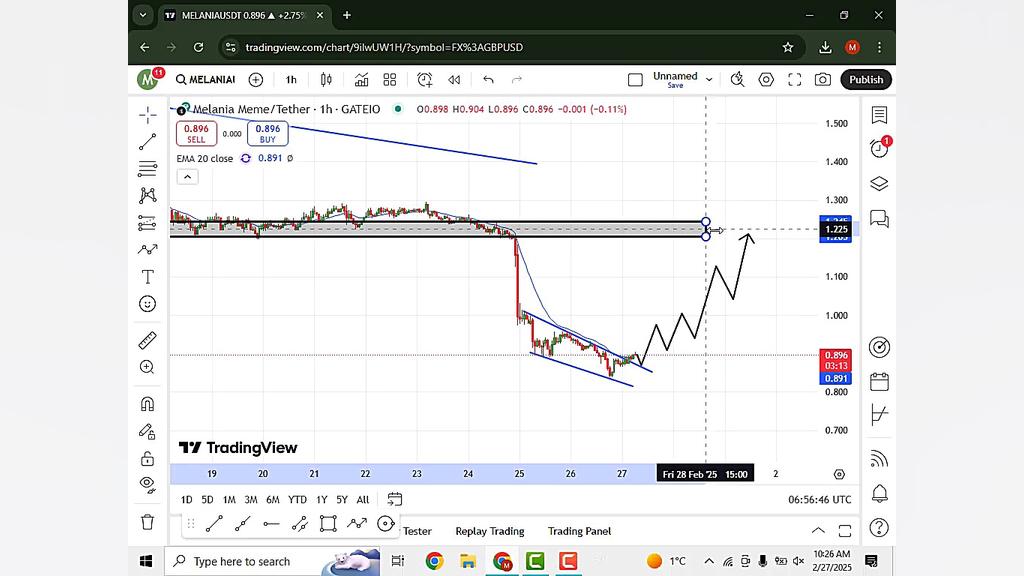Take a chart snapshot with camera

pos(823,80)
